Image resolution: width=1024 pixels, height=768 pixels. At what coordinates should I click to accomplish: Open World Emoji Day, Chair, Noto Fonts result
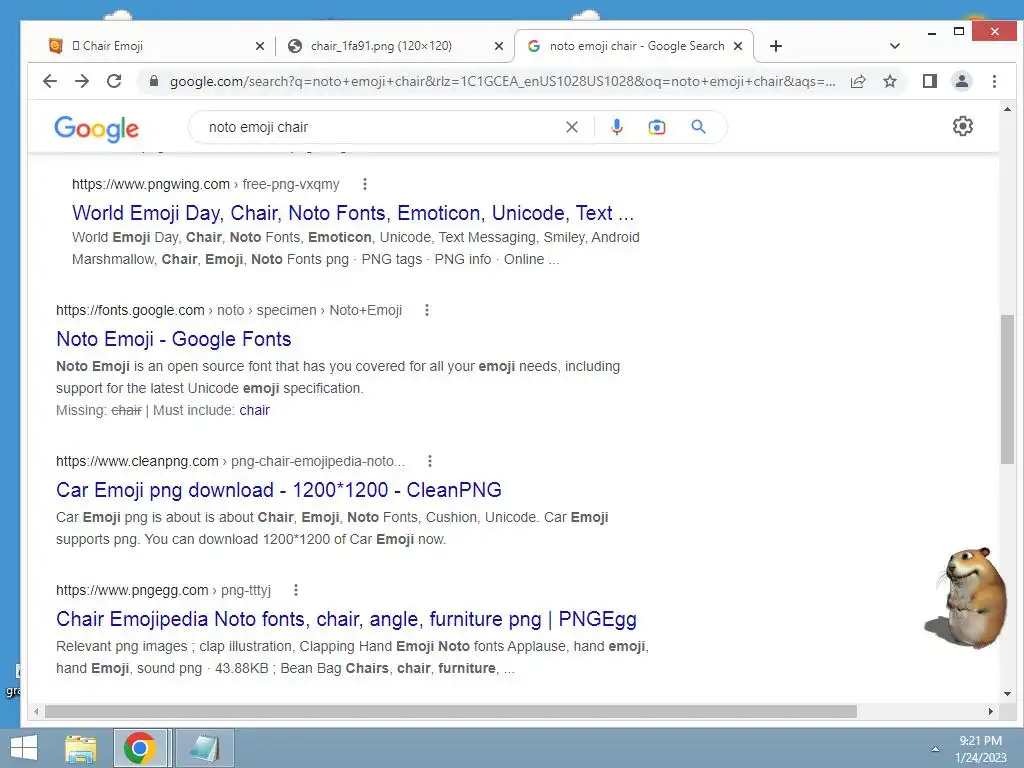(353, 213)
